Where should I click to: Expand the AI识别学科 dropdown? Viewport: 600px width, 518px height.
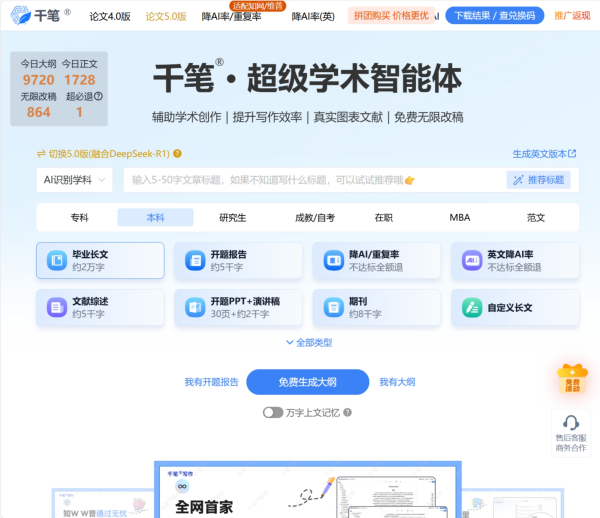(x=75, y=180)
